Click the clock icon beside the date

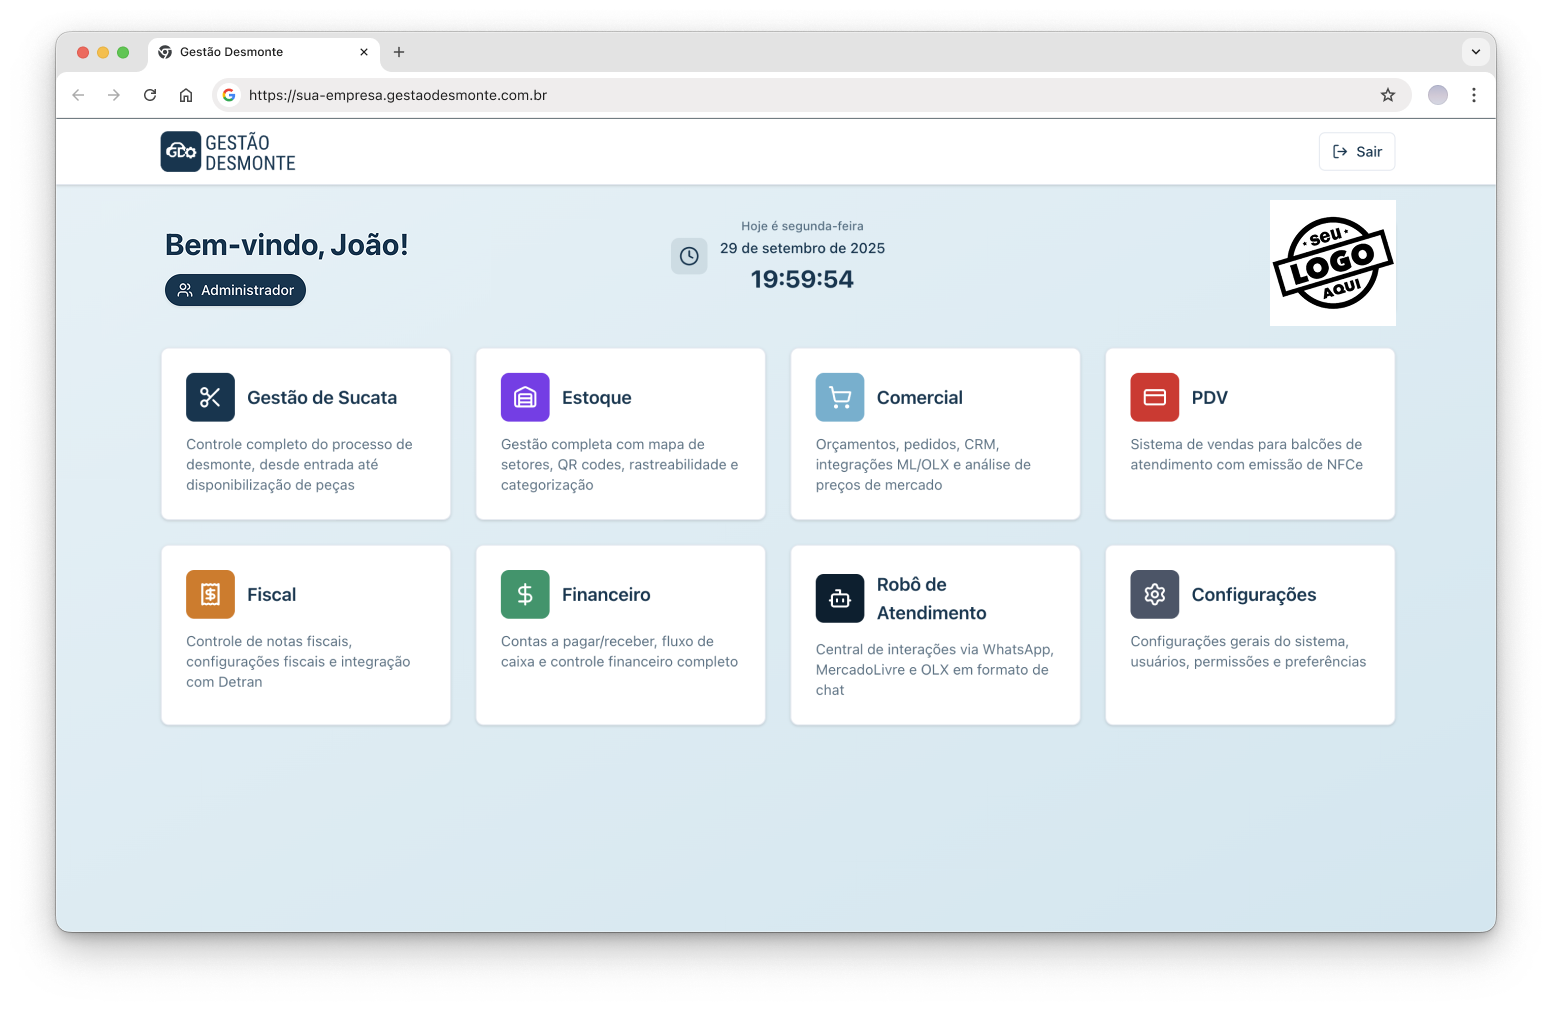coord(689,256)
